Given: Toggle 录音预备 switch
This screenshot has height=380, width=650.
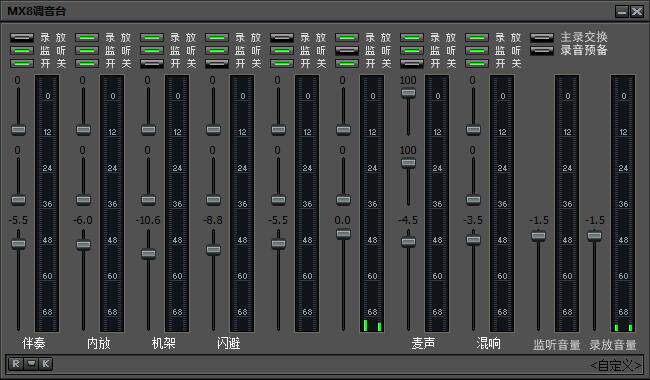Looking at the screenshot, I should (x=542, y=51).
